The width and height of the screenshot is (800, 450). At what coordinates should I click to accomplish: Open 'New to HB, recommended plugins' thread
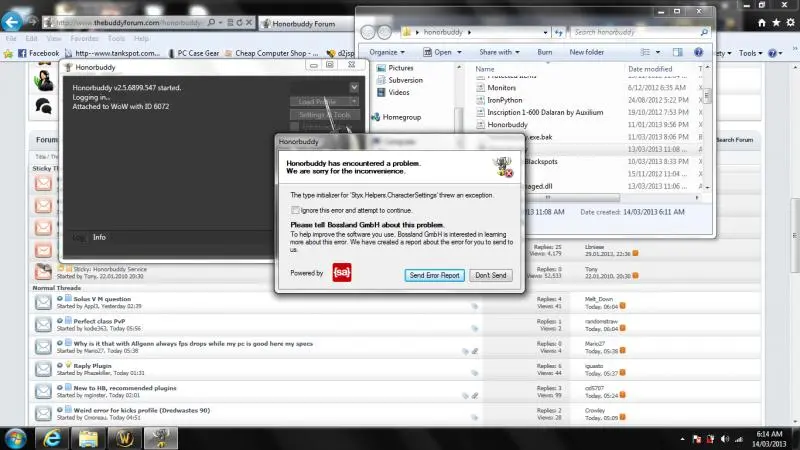(125, 388)
